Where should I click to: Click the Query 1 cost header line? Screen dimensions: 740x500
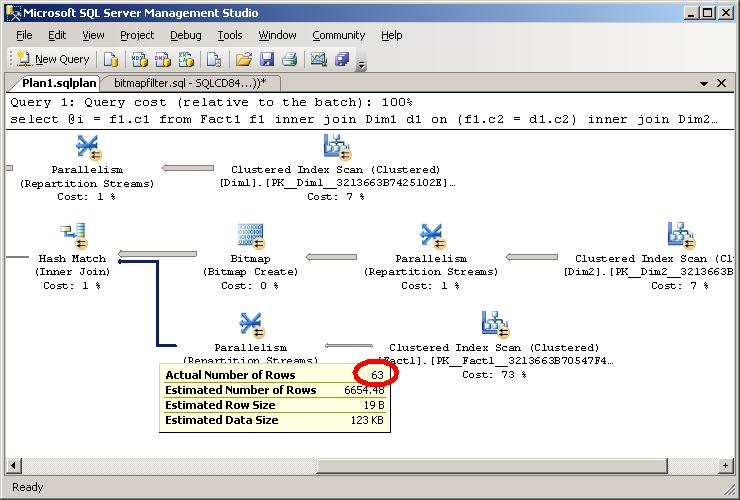(211, 102)
